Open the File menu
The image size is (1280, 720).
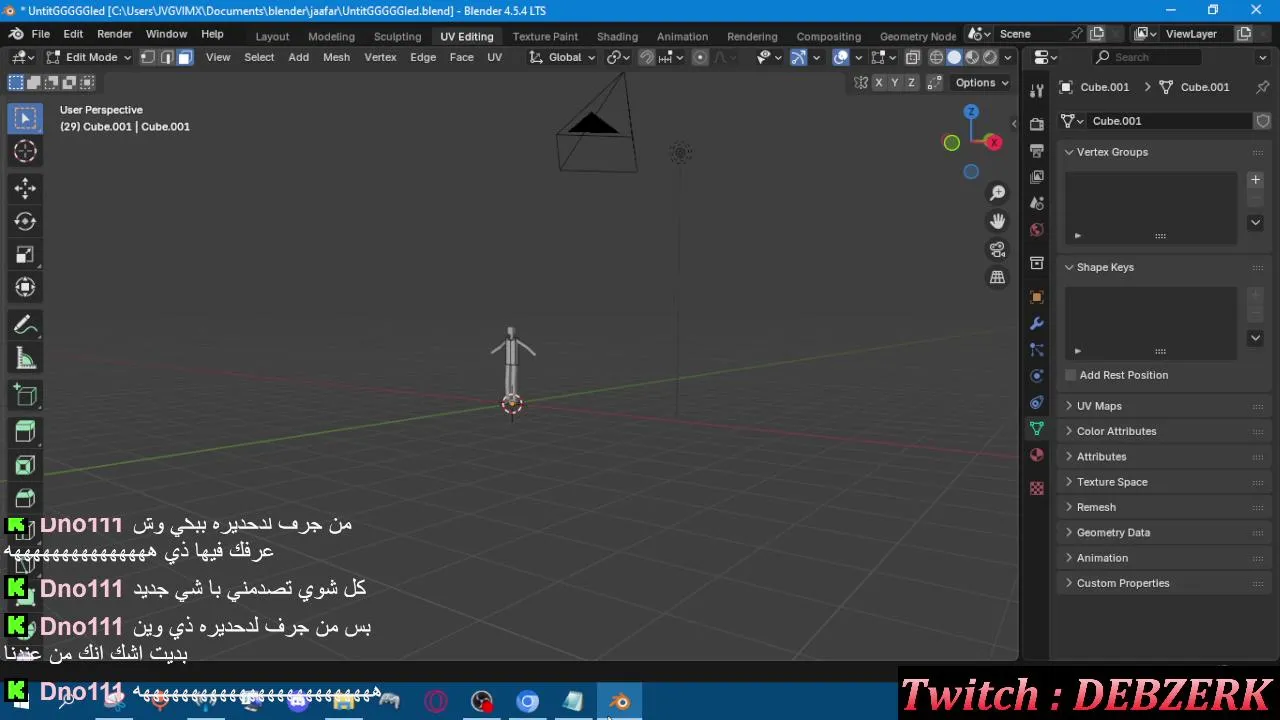click(40, 34)
